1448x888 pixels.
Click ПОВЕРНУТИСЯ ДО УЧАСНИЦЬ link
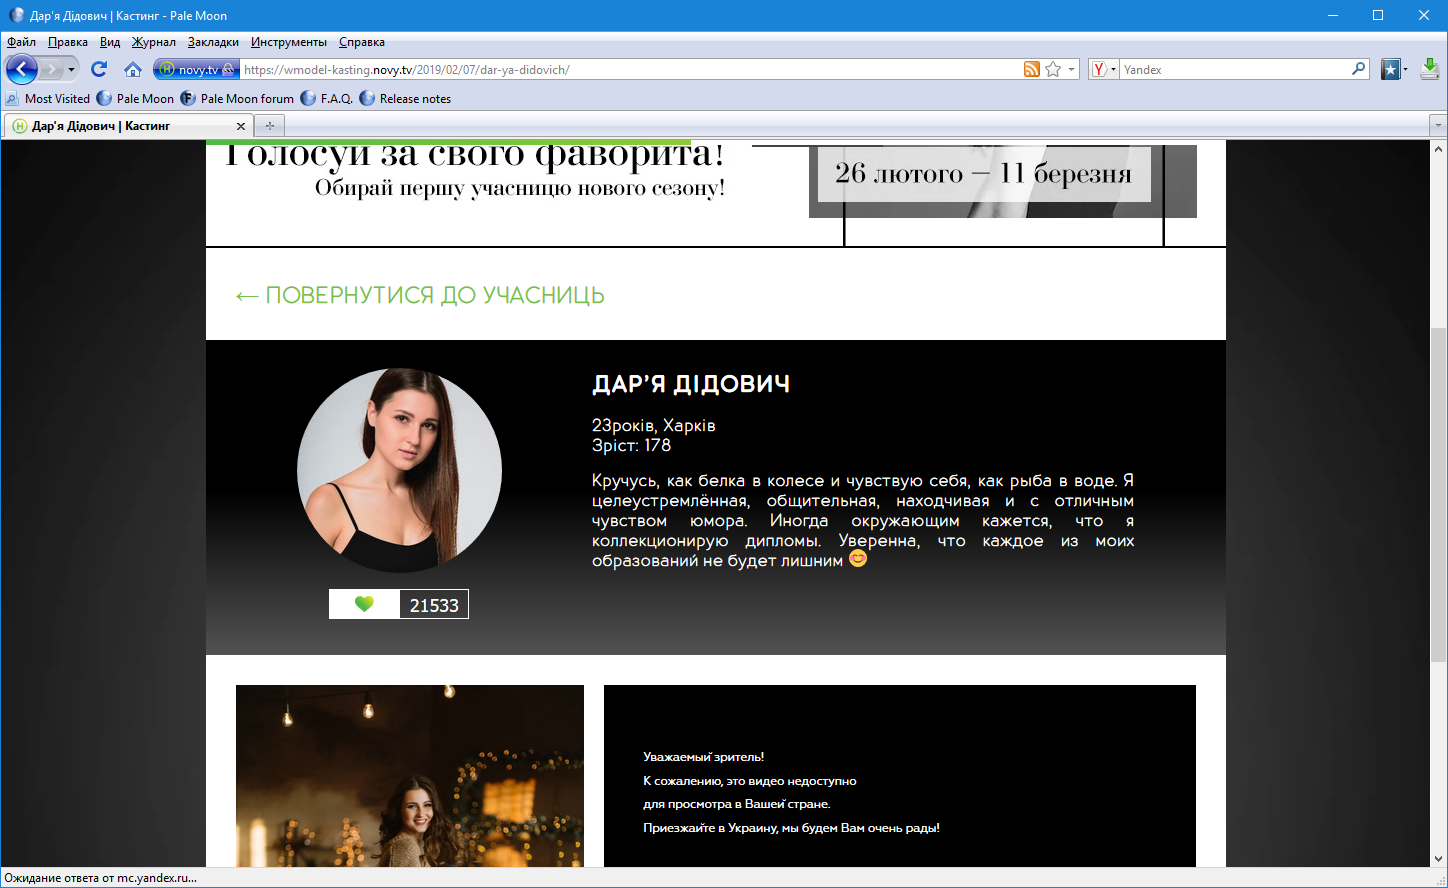click(x=420, y=295)
